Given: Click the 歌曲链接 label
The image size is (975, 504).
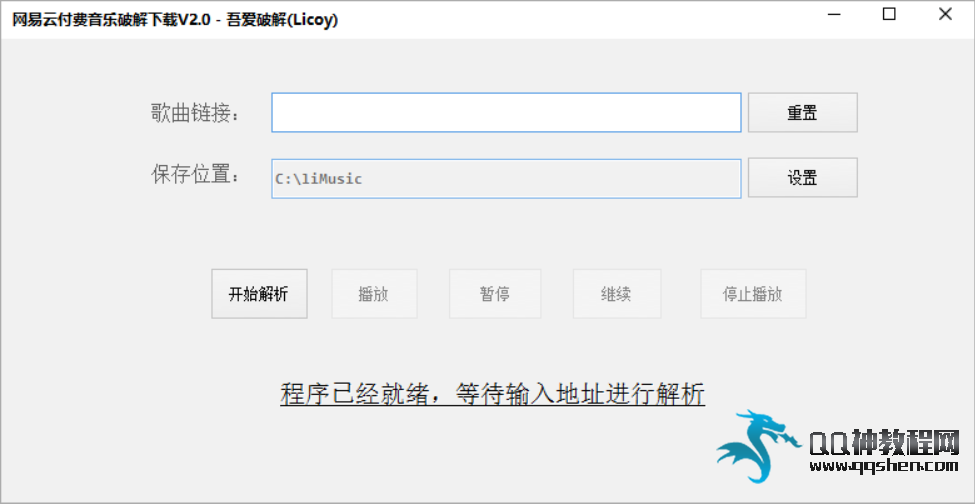Looking at the screenshot, I should (x=195, y=113).
